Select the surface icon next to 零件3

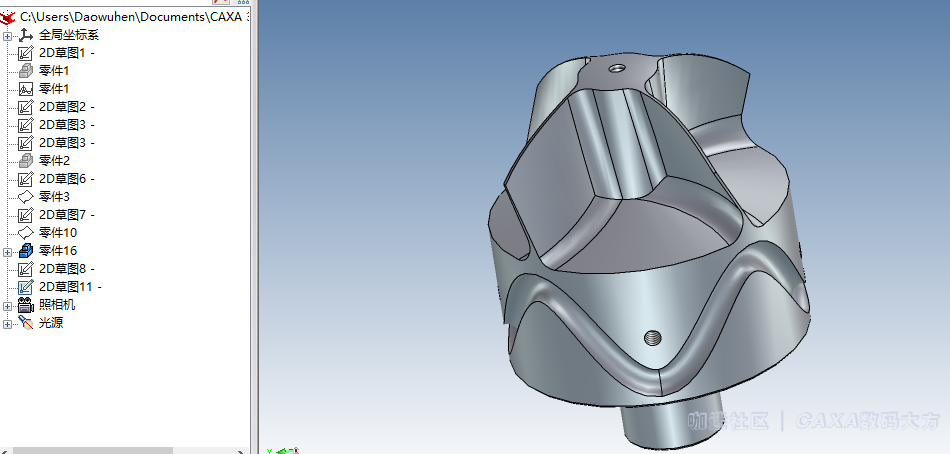point(26,197)
